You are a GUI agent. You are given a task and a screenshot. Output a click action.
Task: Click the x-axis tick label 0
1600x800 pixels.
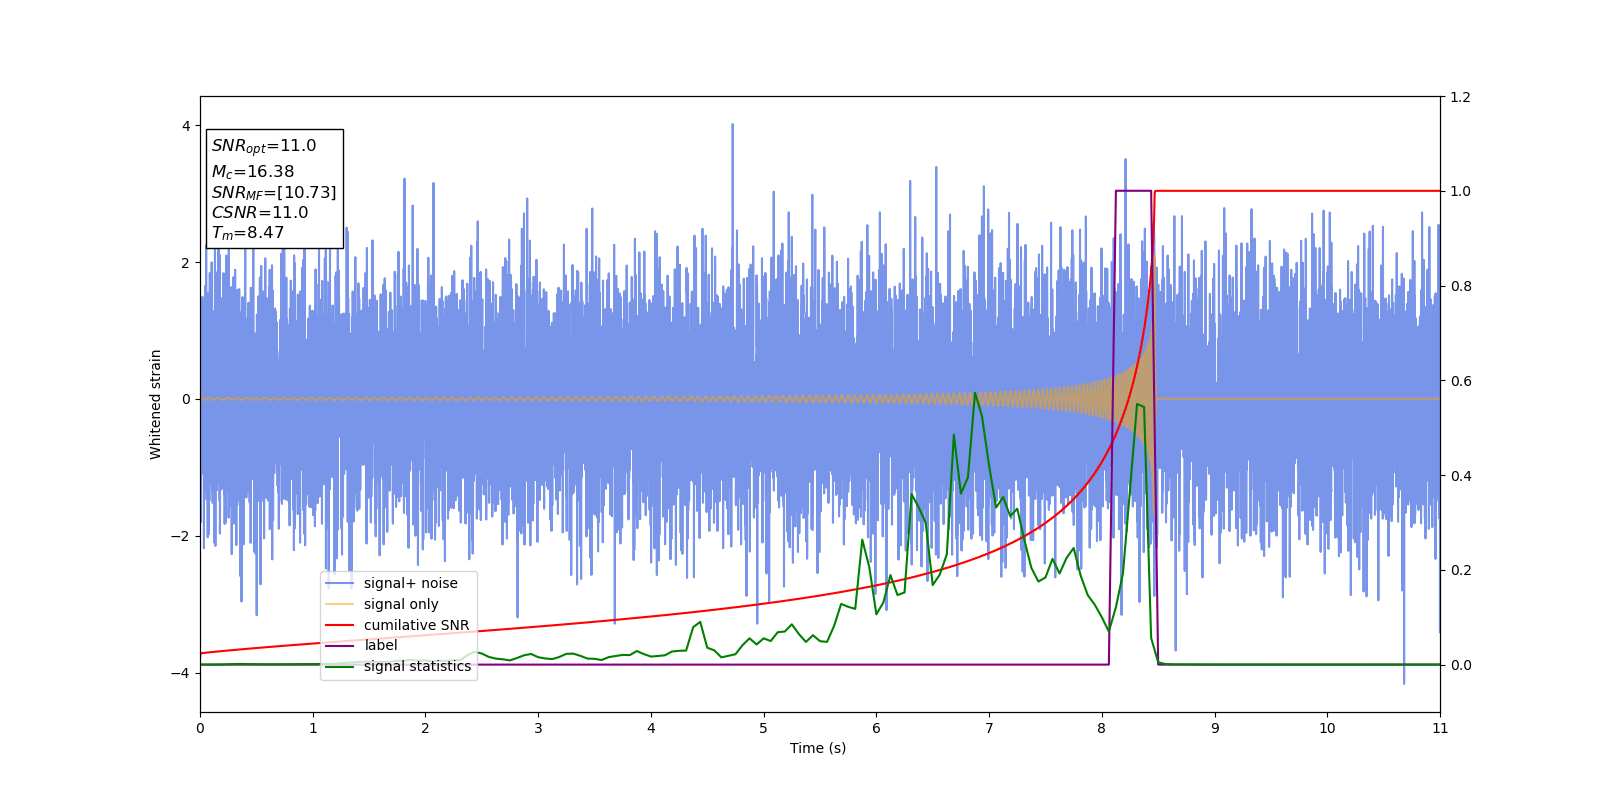point(200,728)
